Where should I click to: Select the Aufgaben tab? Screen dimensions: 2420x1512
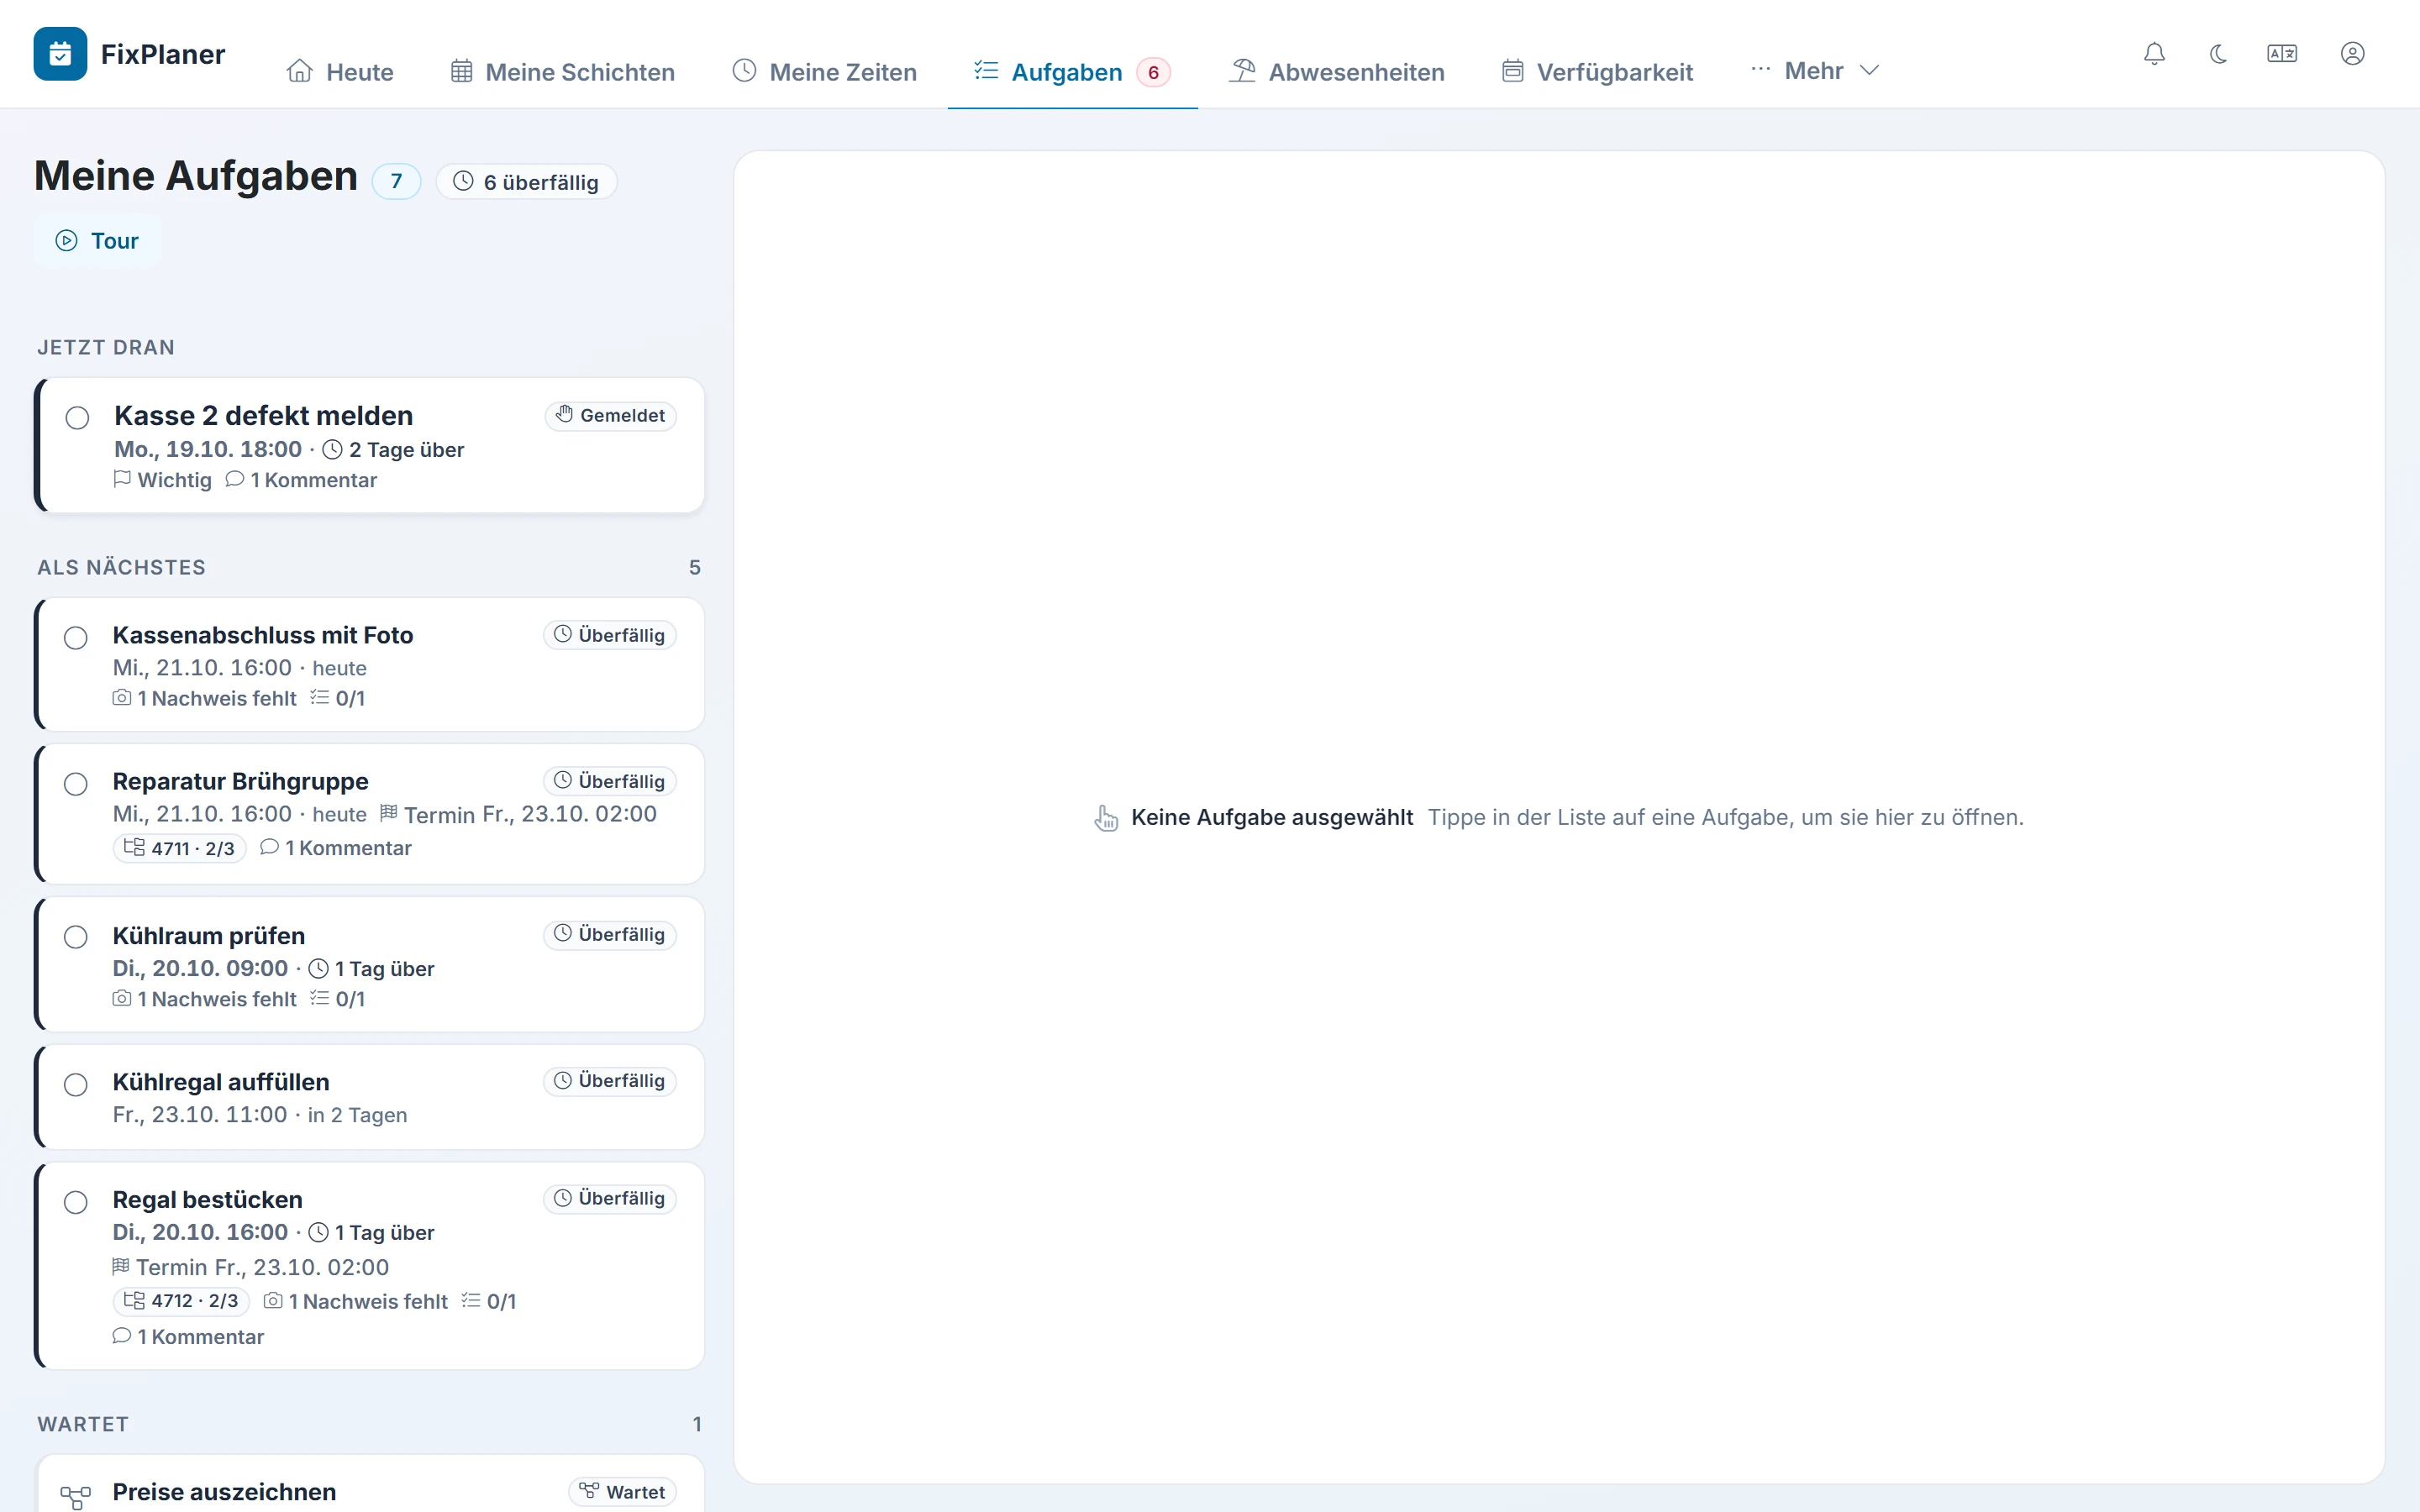(1072, 72)
